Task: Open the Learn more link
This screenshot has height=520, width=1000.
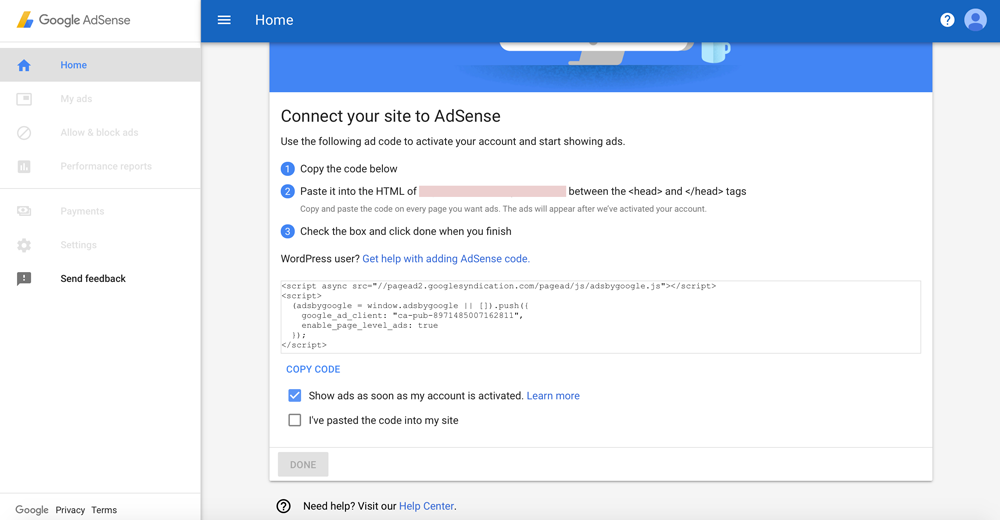Action: [x=553, y=396]
